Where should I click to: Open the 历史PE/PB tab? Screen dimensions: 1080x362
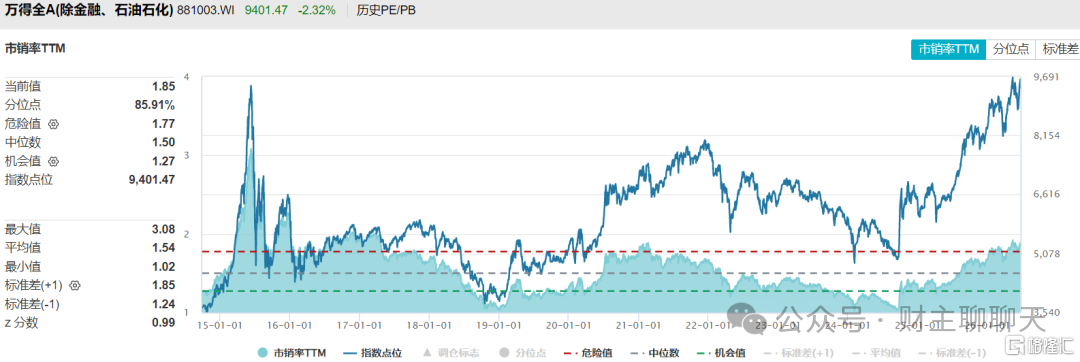[386, 10]
